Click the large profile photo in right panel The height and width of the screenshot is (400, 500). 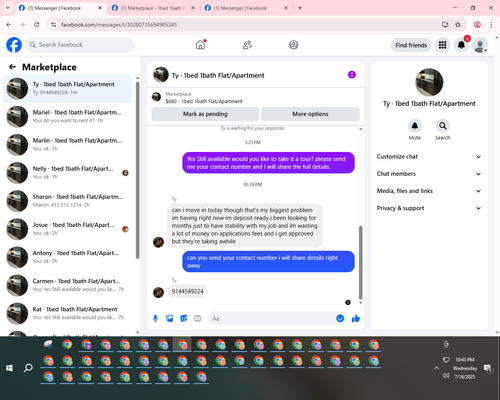tap(429, 82)
